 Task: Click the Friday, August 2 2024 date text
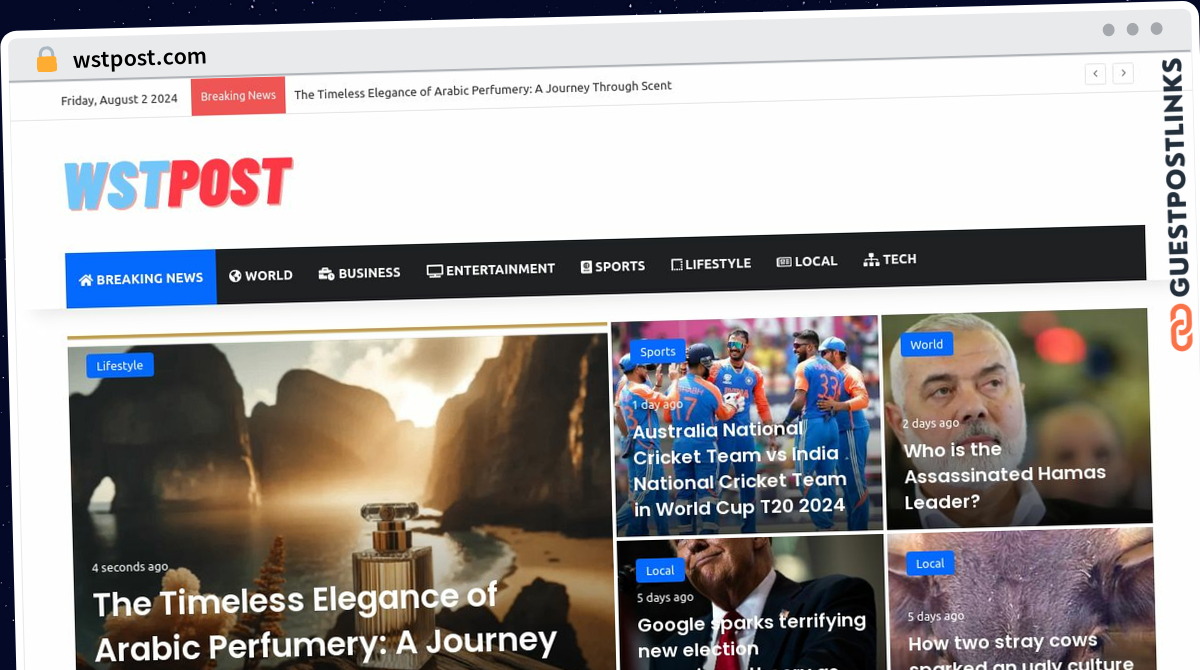click(119, 100)
